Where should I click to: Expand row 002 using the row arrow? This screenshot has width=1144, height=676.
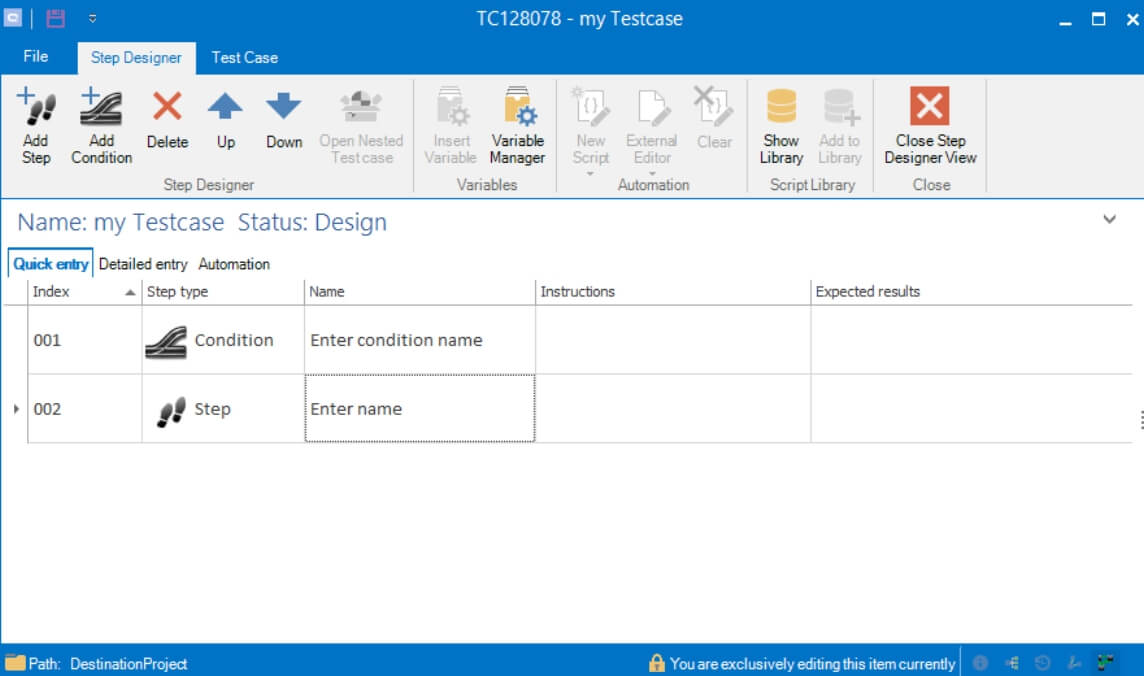[x=17, y=408]
